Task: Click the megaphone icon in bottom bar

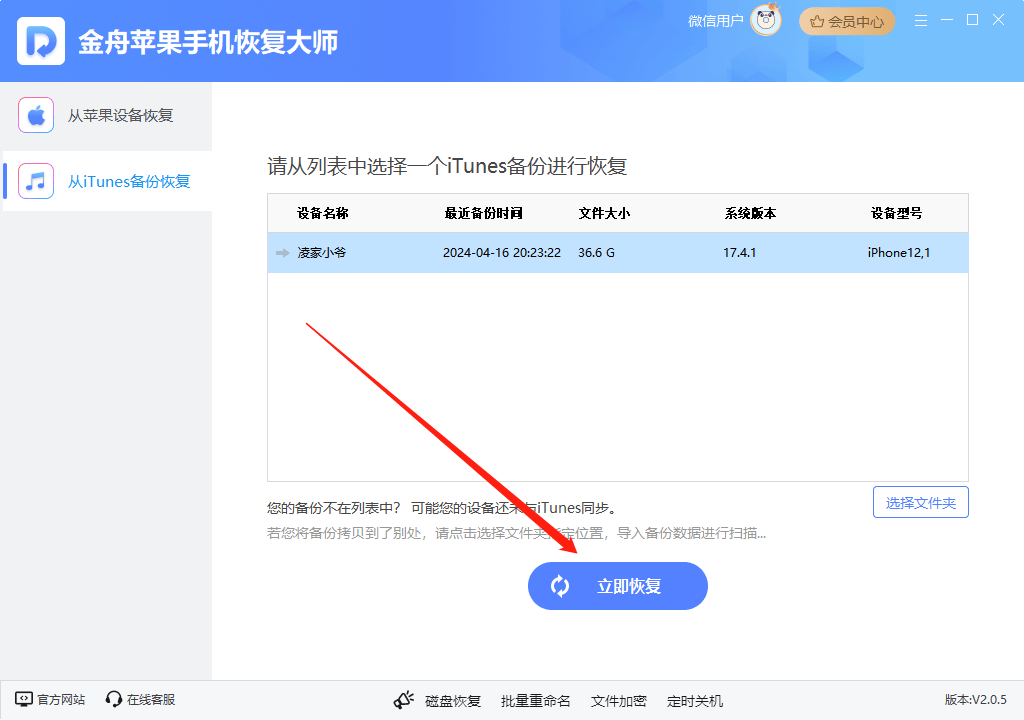Action: [404, 700]
